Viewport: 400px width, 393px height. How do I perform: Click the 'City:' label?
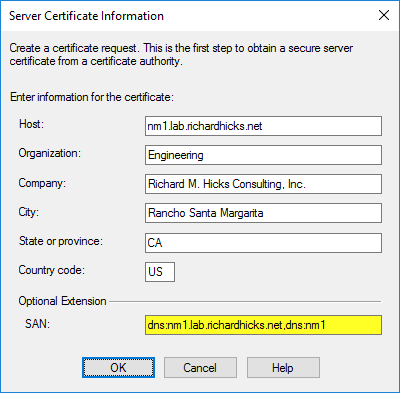pos(29,212)
